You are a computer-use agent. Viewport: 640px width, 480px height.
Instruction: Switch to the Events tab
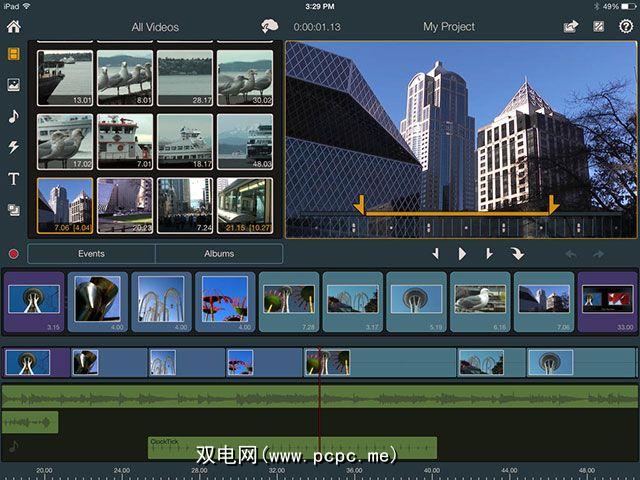(x=91, y=254)
